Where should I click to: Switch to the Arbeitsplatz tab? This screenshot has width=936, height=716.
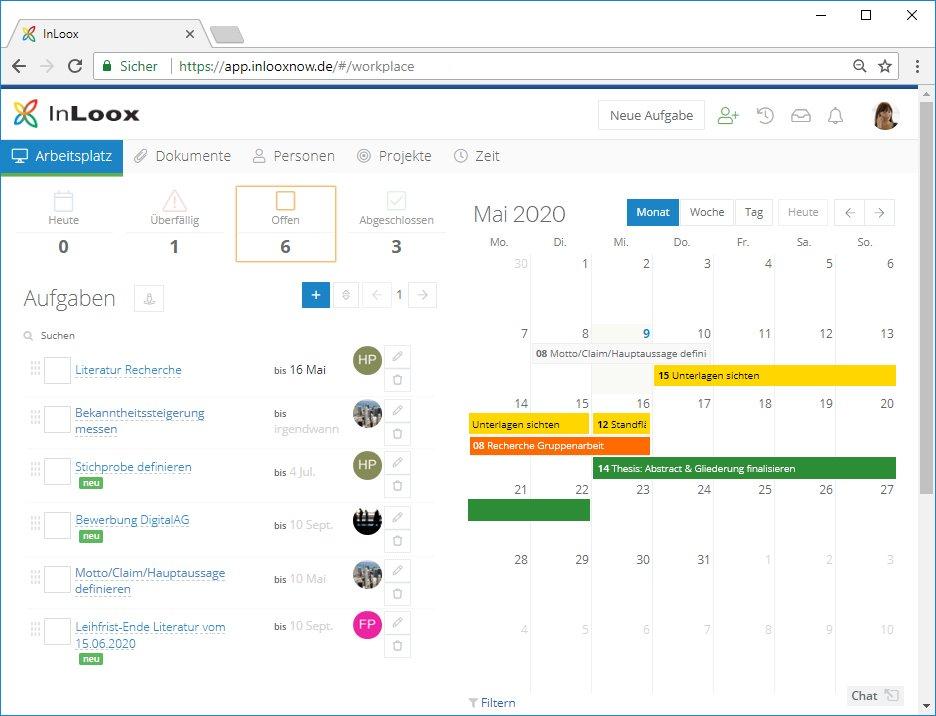(61, 156)
